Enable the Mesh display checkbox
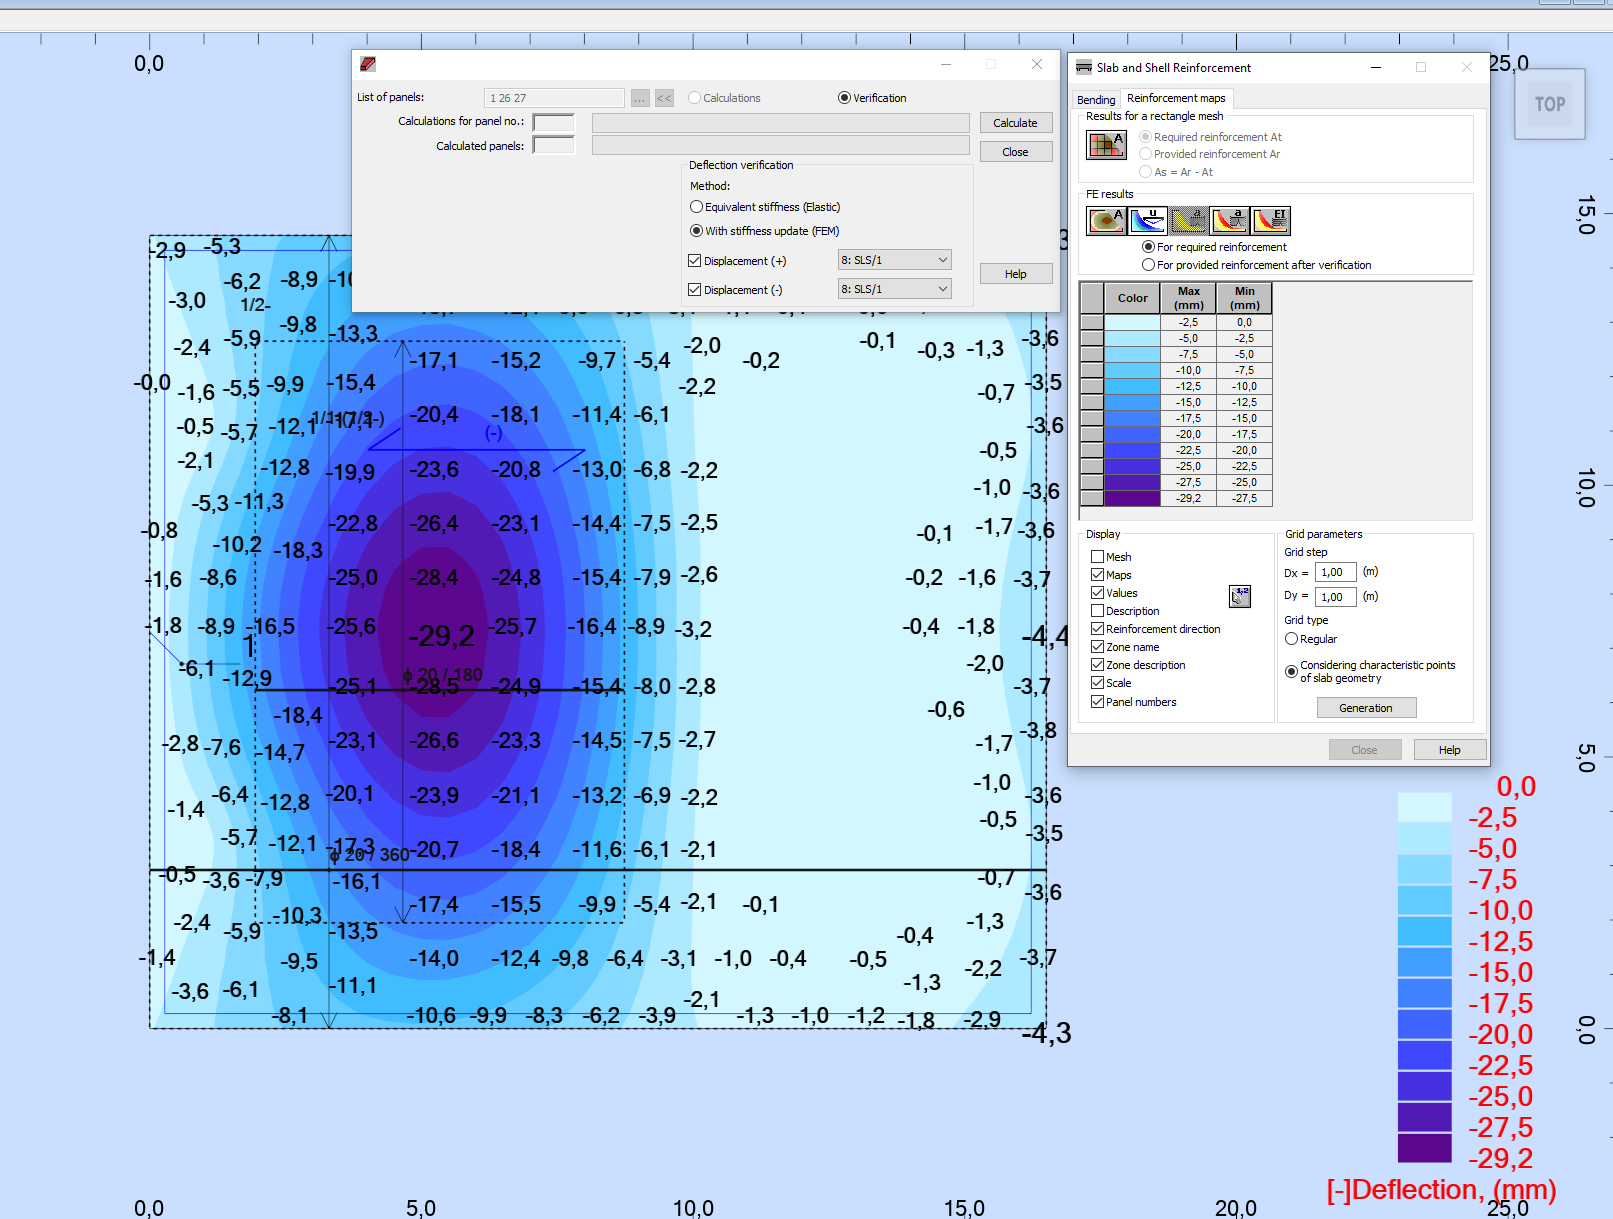Screen dimensions: 1613x1219 1097,557
